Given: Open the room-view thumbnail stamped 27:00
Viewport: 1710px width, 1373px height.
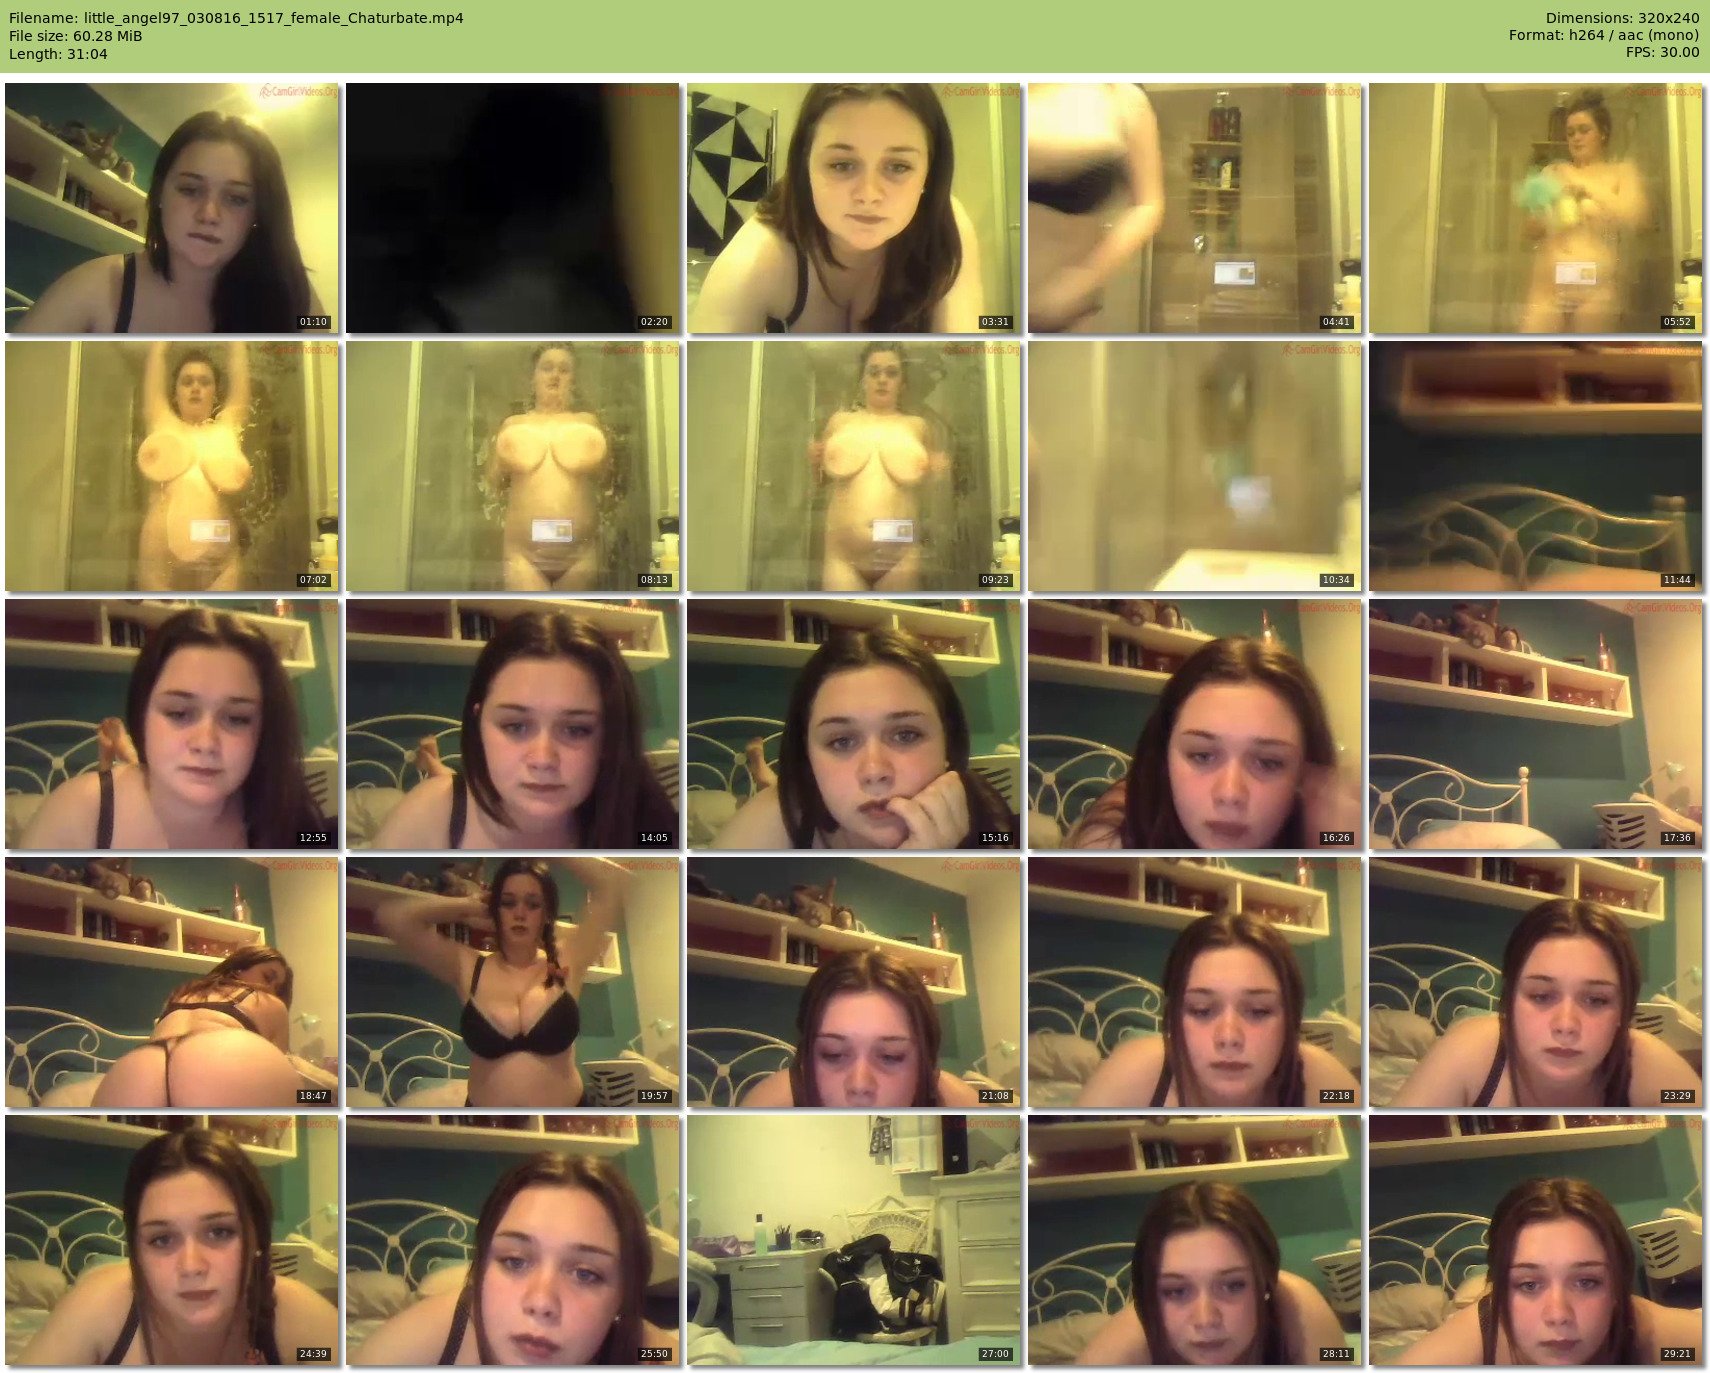Looking at the screenshot, I should (854, 1240).
